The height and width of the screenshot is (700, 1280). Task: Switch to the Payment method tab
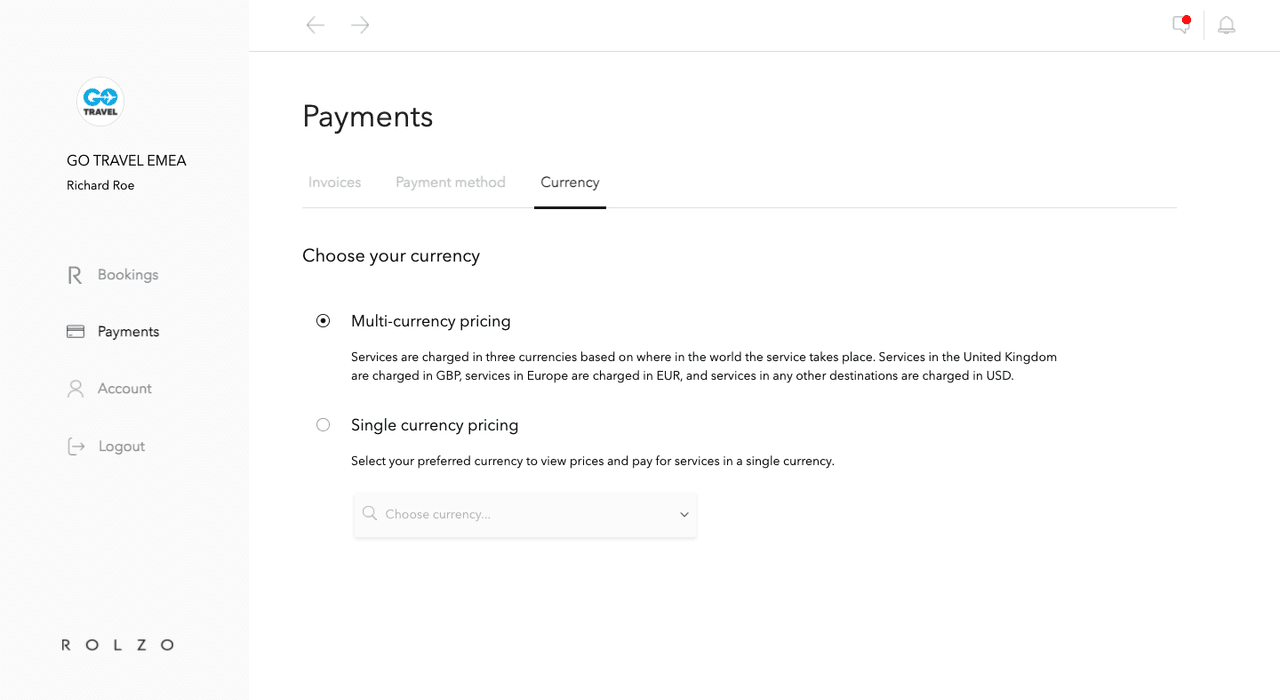click(x=450, y=183)
